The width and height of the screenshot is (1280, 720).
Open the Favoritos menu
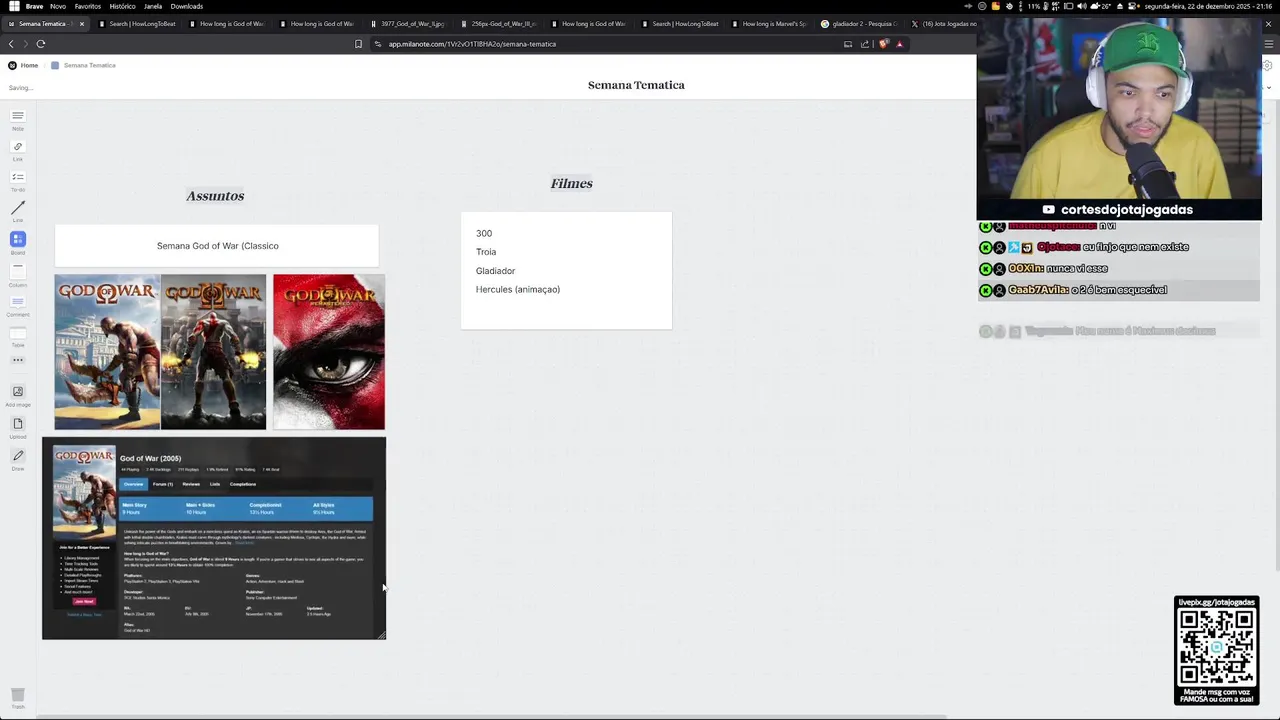88,6
